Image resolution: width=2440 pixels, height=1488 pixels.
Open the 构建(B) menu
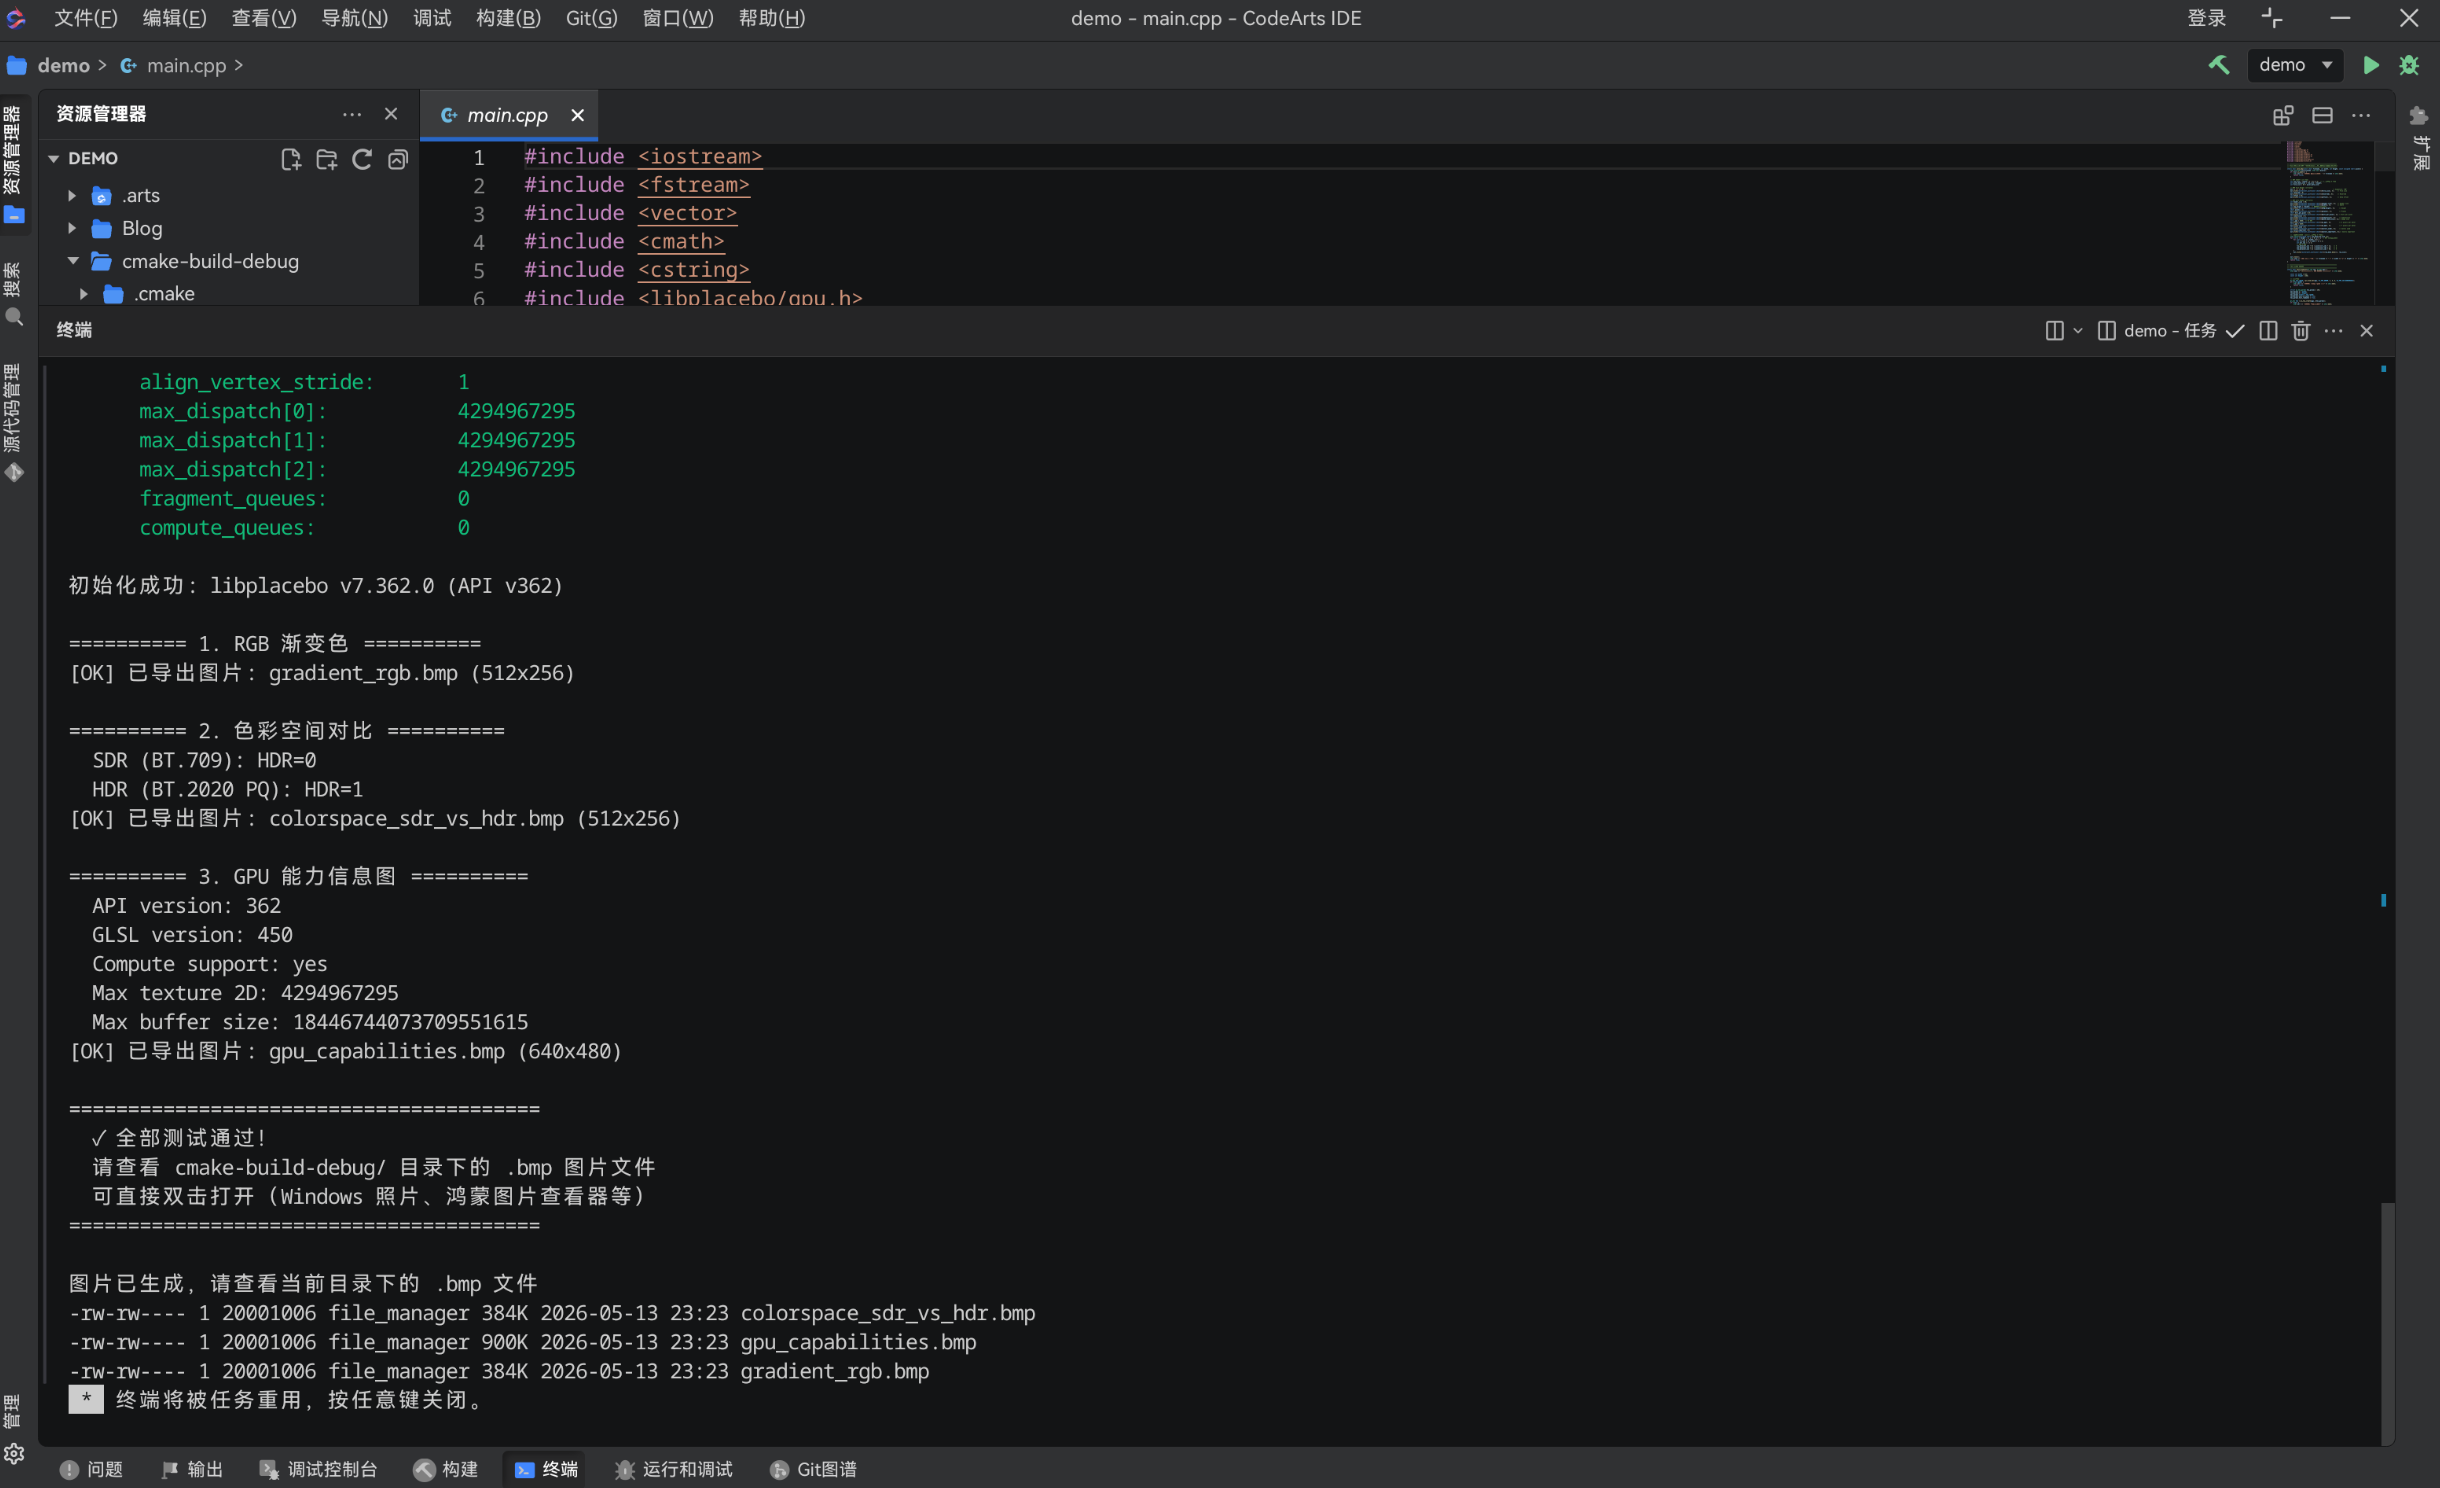coord(508,18)
